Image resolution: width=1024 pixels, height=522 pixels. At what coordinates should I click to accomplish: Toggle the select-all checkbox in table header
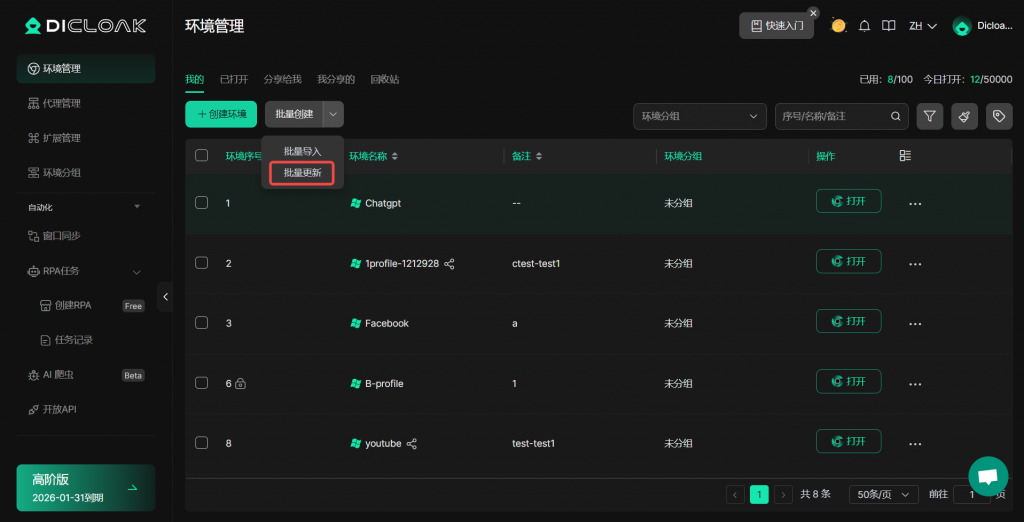click(201, 156)
